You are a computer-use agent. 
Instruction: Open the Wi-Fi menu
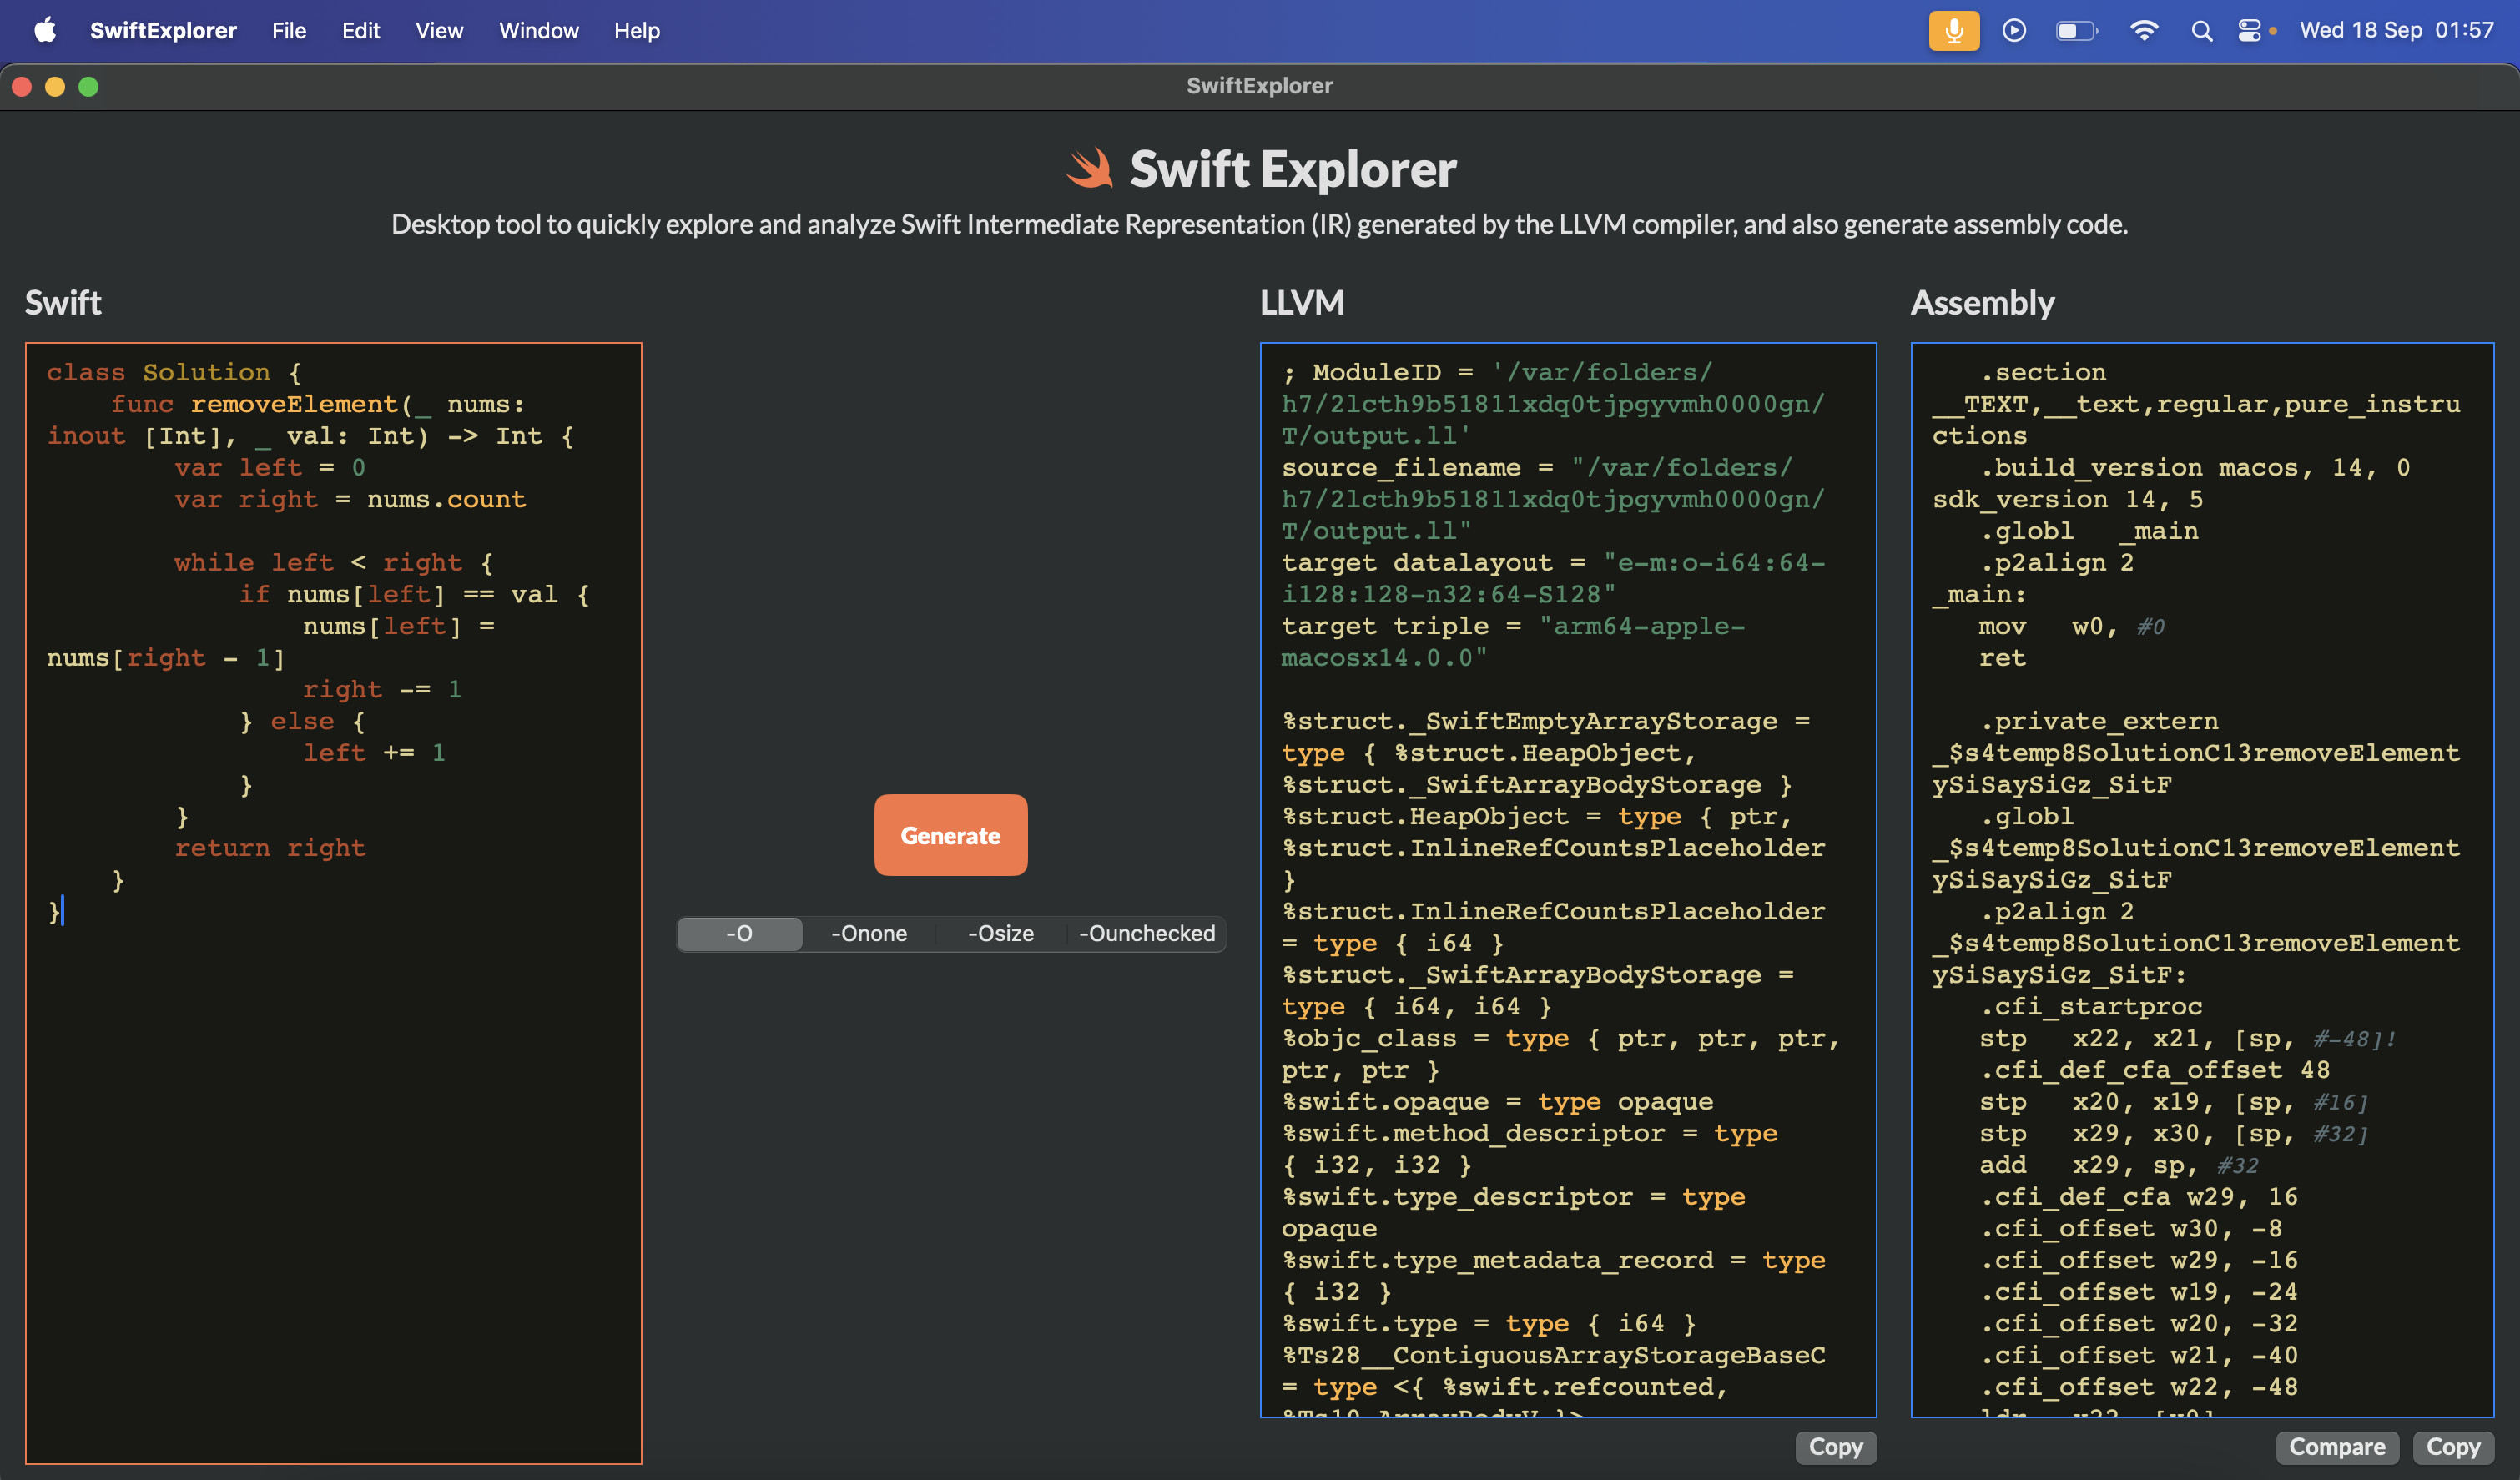(2143, 30)
